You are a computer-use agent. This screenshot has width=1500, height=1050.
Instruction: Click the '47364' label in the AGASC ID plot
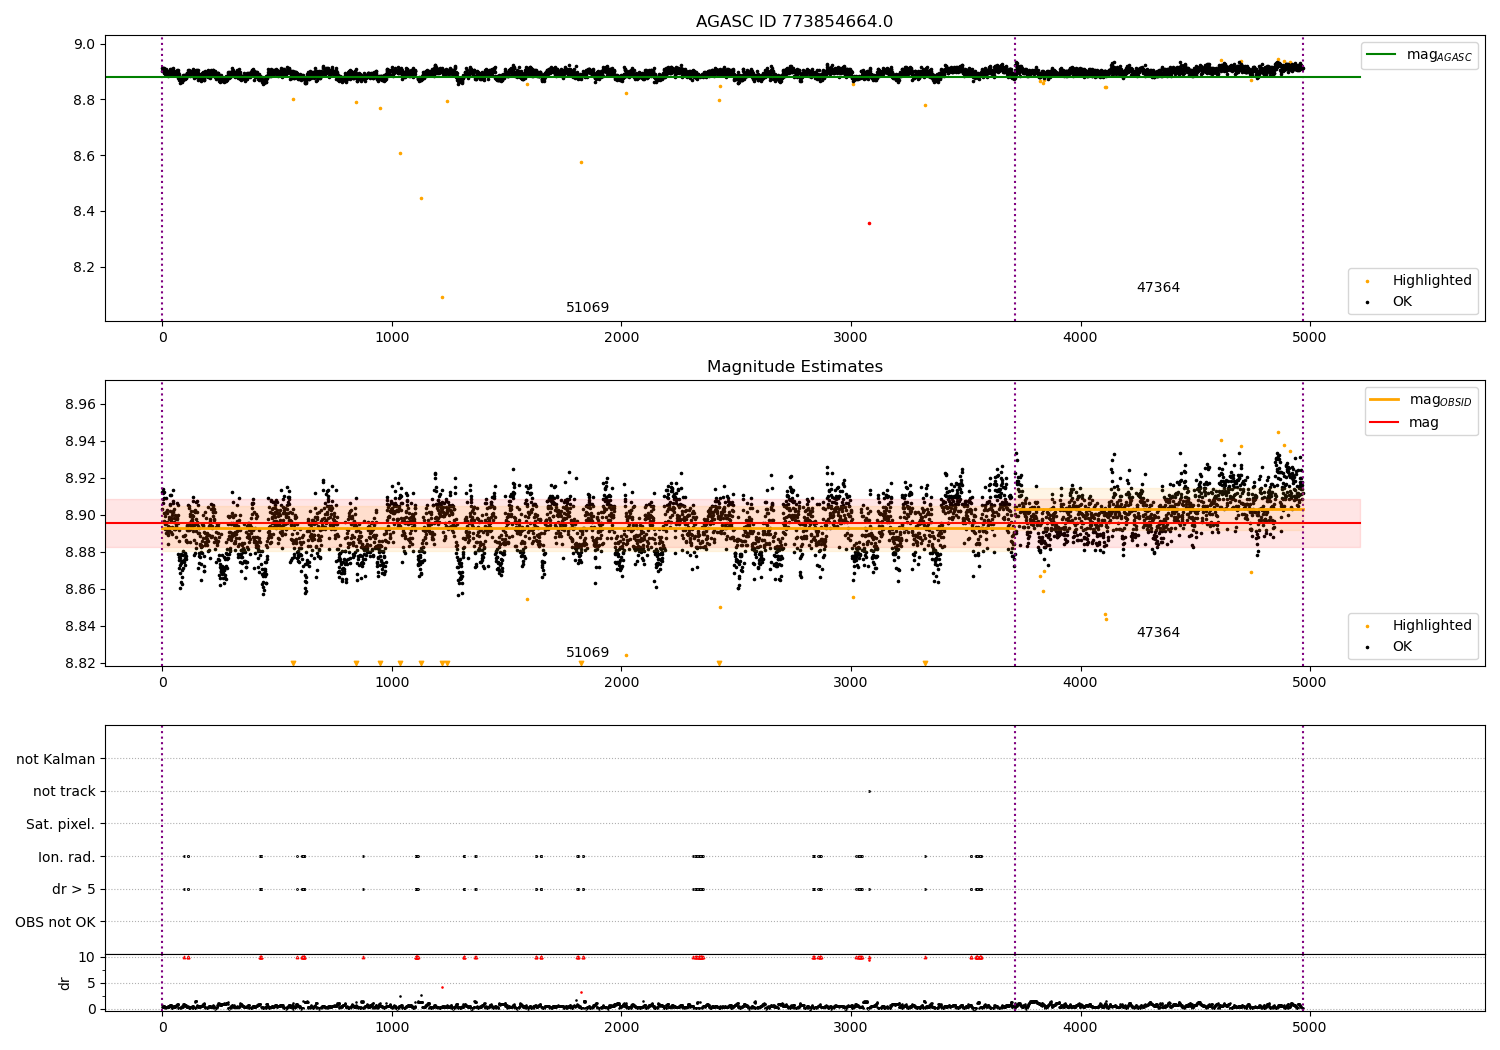click(1158, 288)
